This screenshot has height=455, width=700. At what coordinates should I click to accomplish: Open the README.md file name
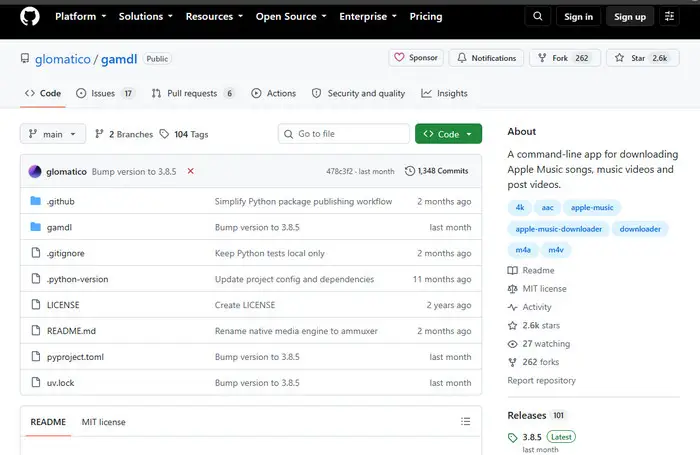(x=71, y=331)
